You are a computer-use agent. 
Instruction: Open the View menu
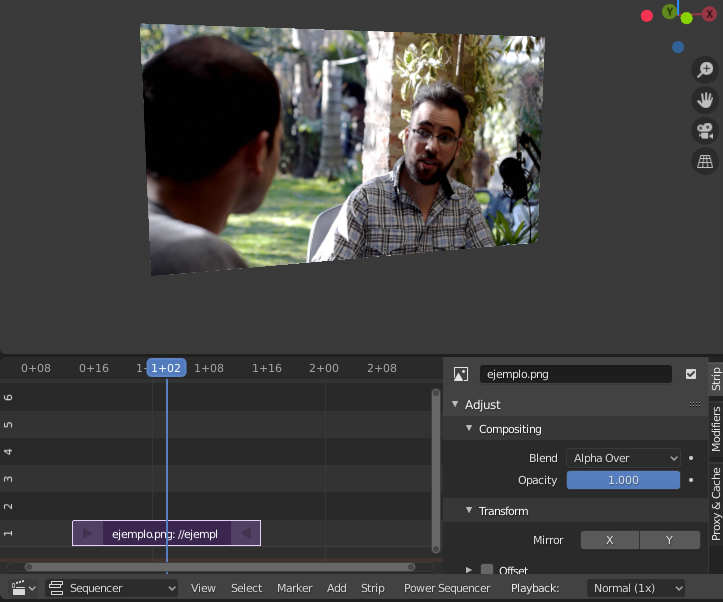pyautogui.click(x=203, y=588)
